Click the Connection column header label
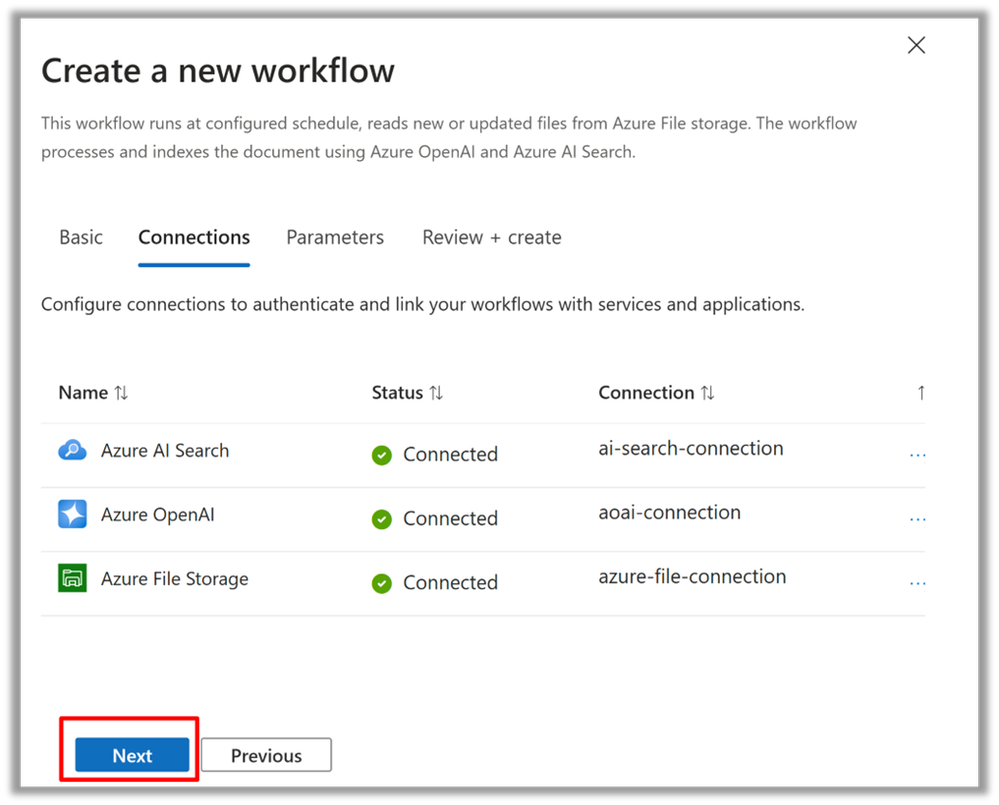Viewport: 999px width, 805px height. click(646, 393)
